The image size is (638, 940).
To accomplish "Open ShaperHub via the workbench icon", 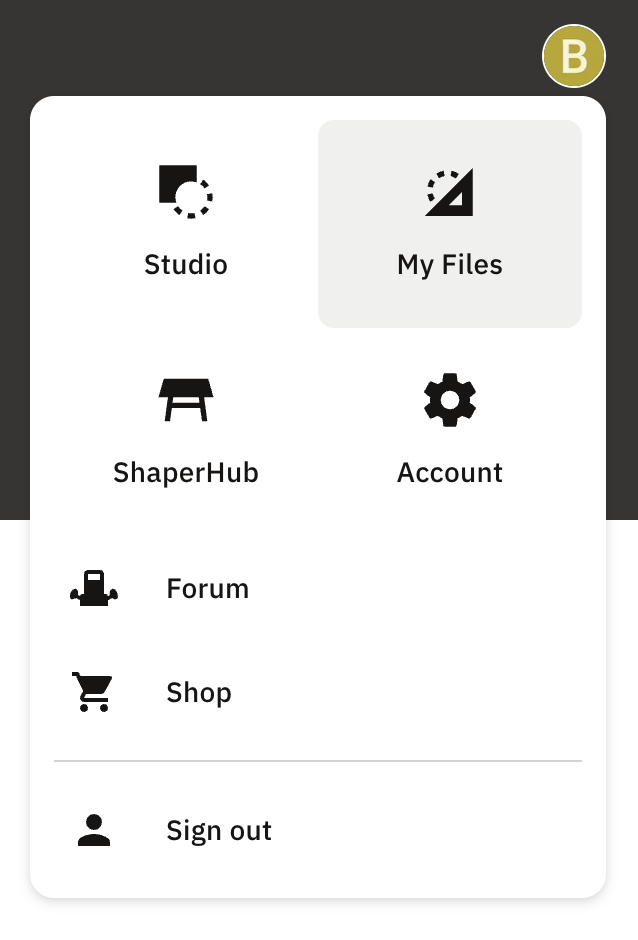I will (185, 398).
